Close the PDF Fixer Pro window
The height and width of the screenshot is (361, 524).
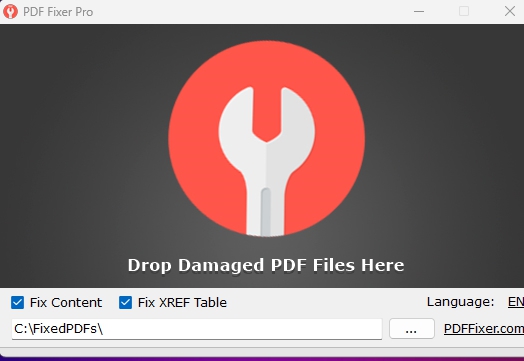tap(510, 12)
